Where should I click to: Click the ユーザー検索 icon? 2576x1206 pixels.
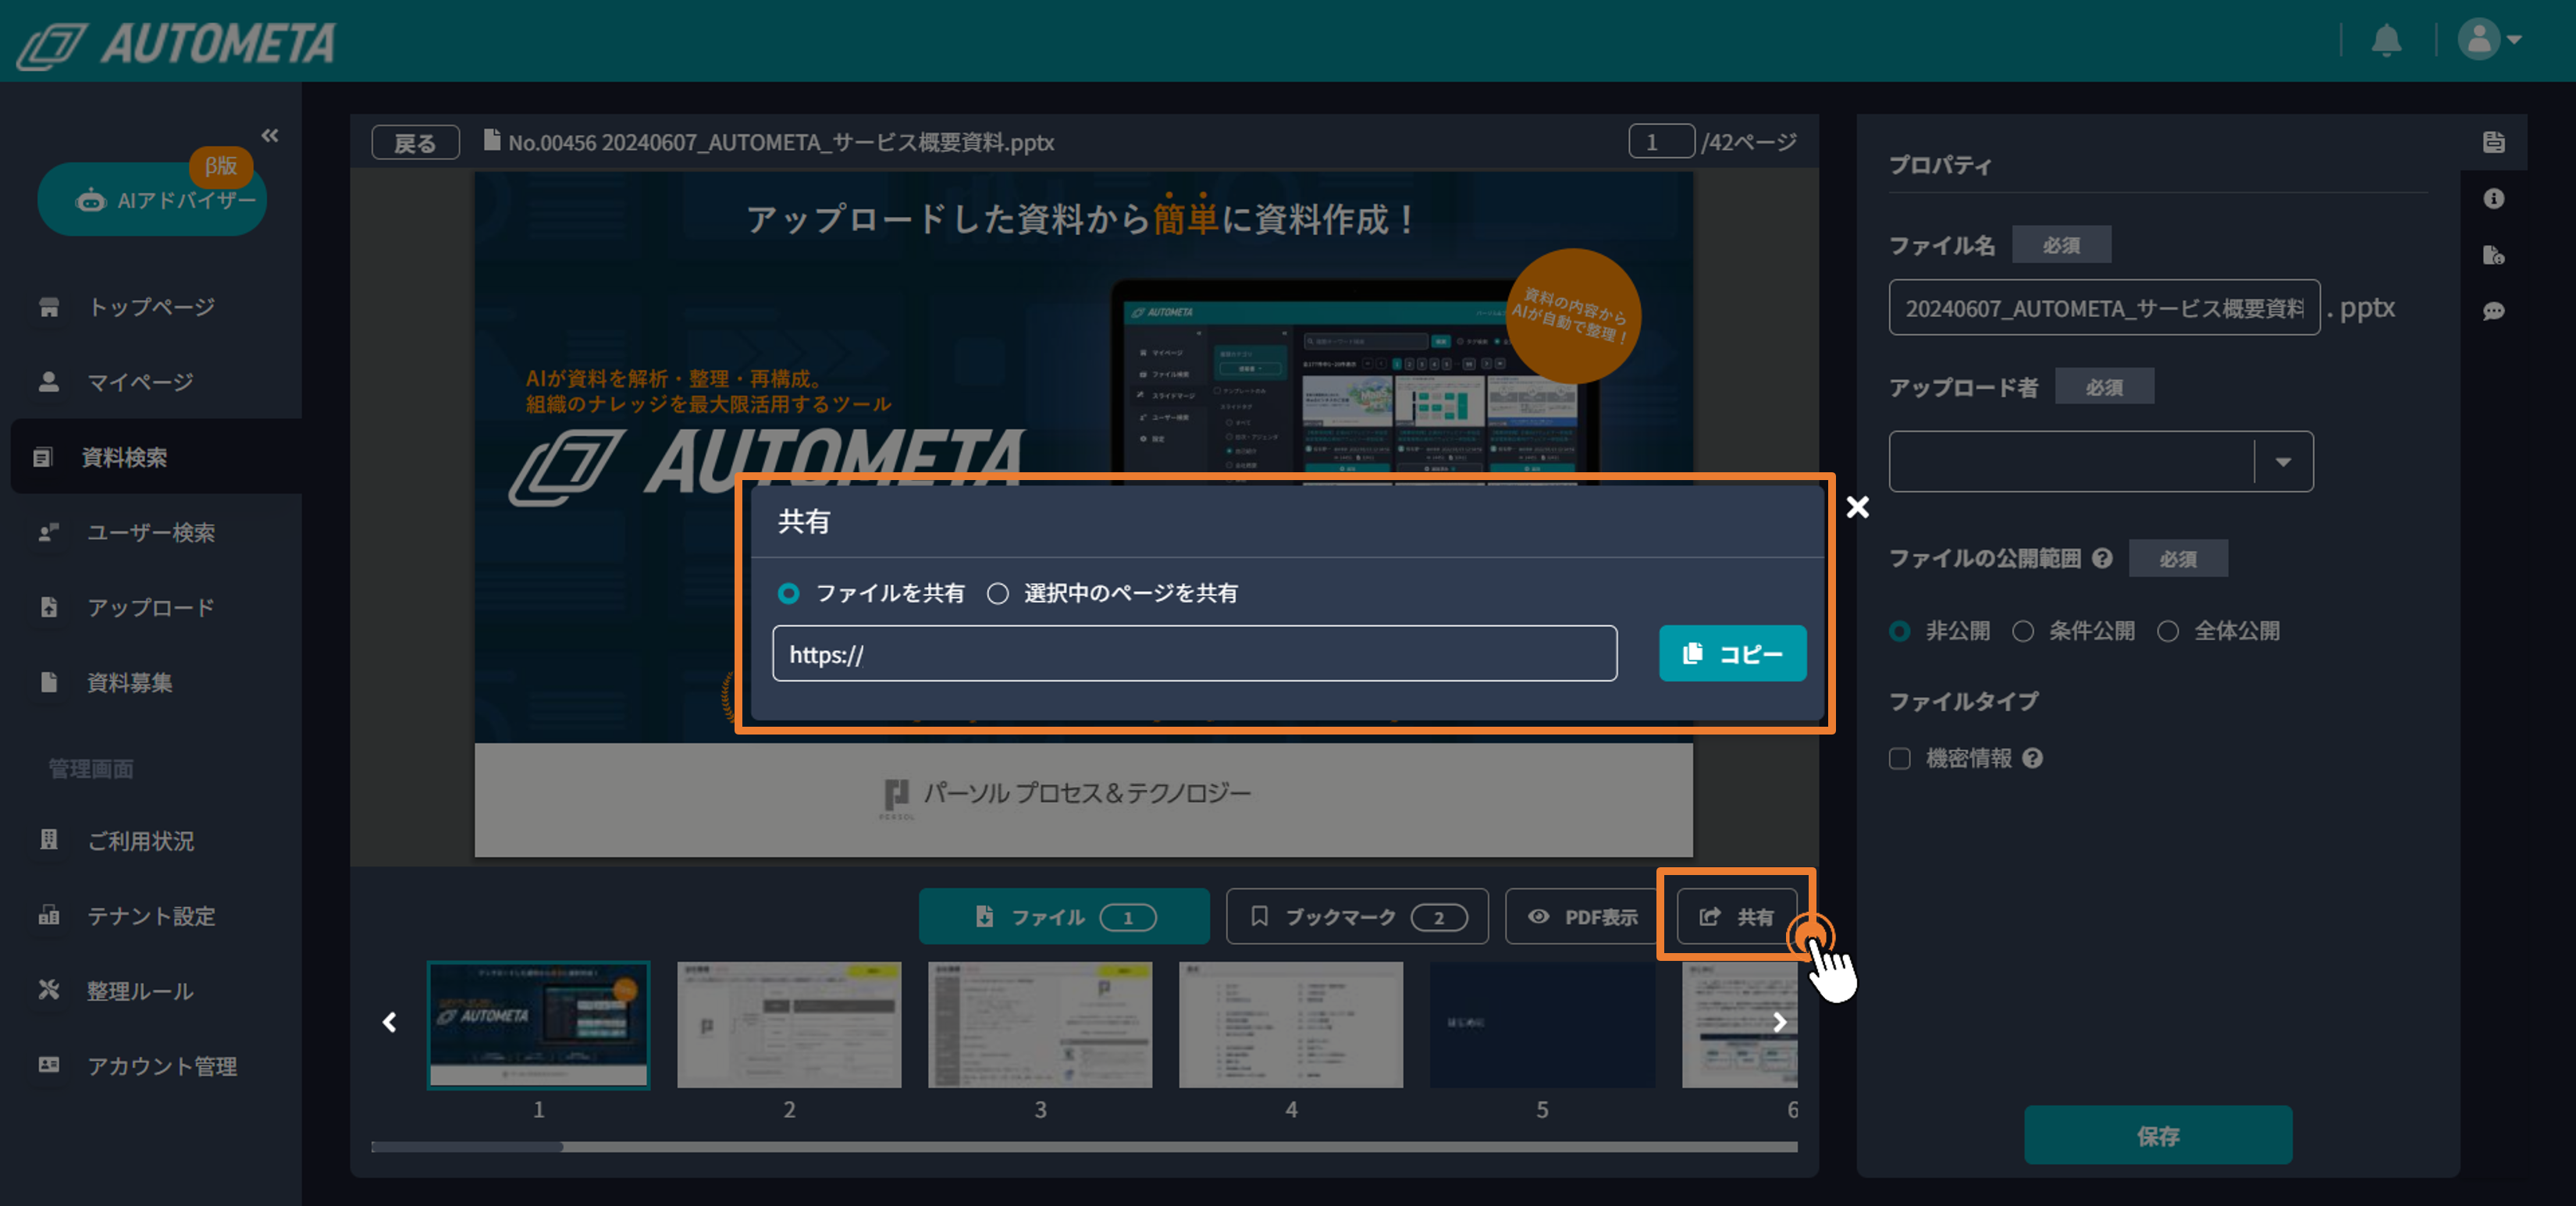[49, 531]
